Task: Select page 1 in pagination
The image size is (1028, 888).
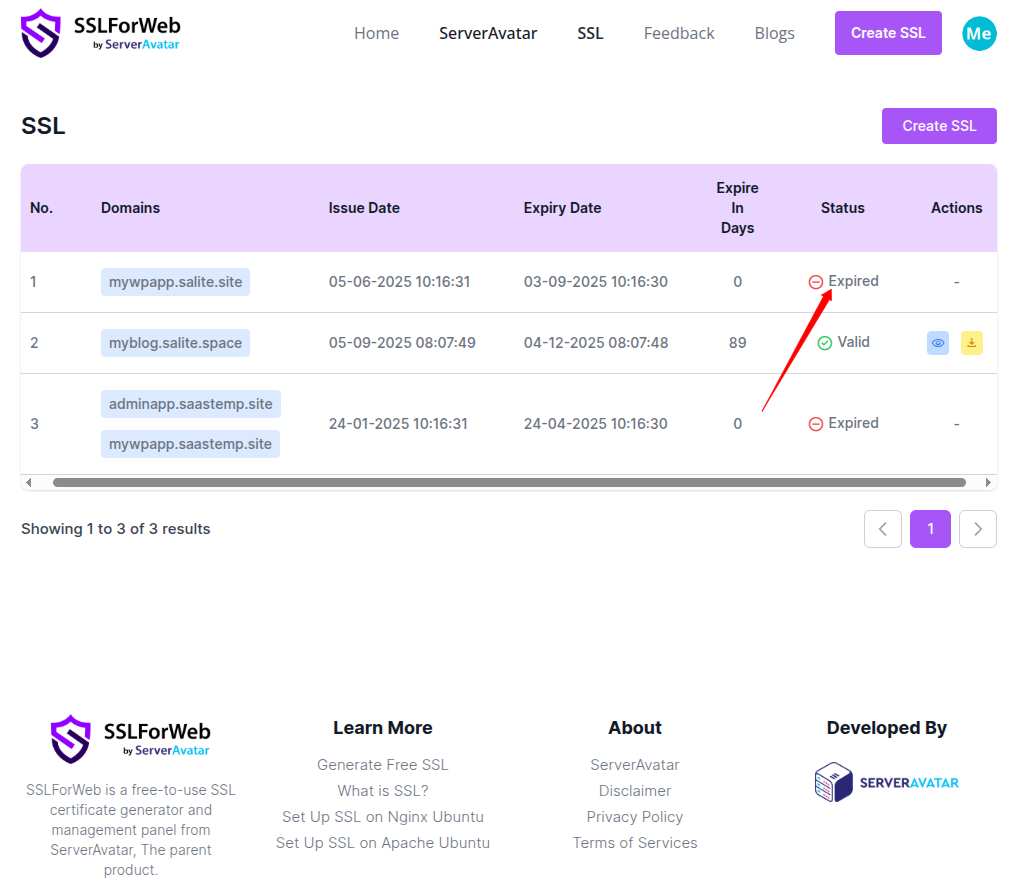Action: point(930,528)
